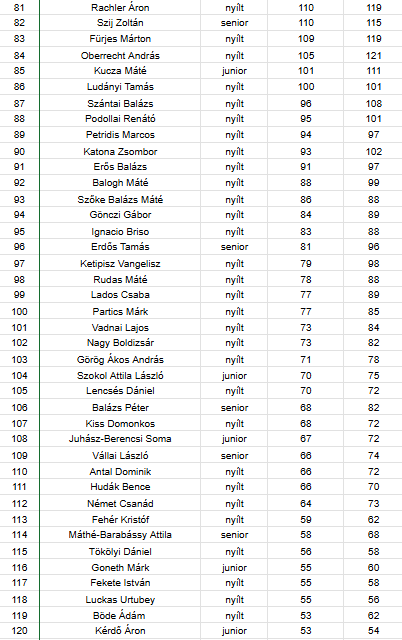Click the name cell Balázs Péter
This screenshot has width=402, height=640.
coord(120,408)
